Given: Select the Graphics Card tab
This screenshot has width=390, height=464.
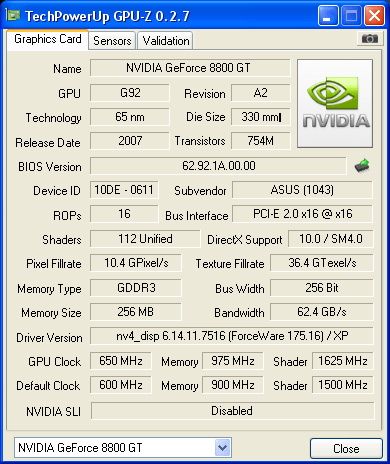Looking at the screenshot, I should [48, 39].
